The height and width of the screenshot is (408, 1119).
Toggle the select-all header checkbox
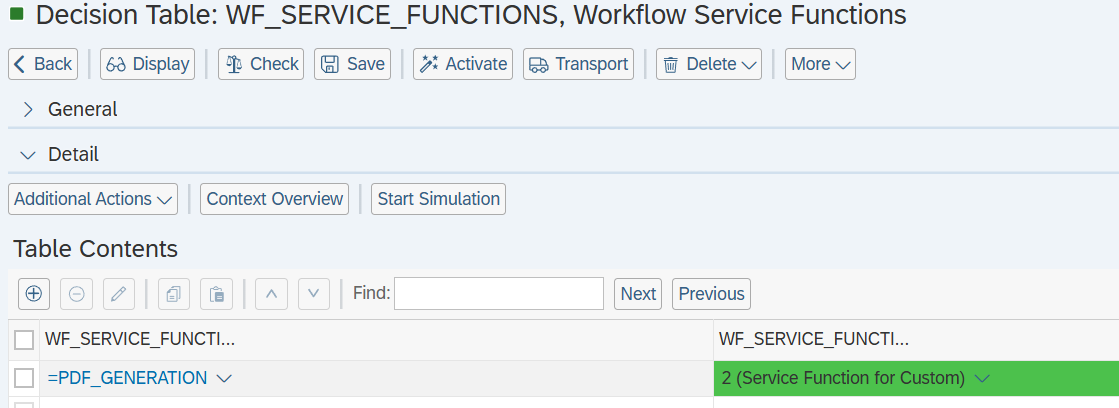click(x=24, y=341)
